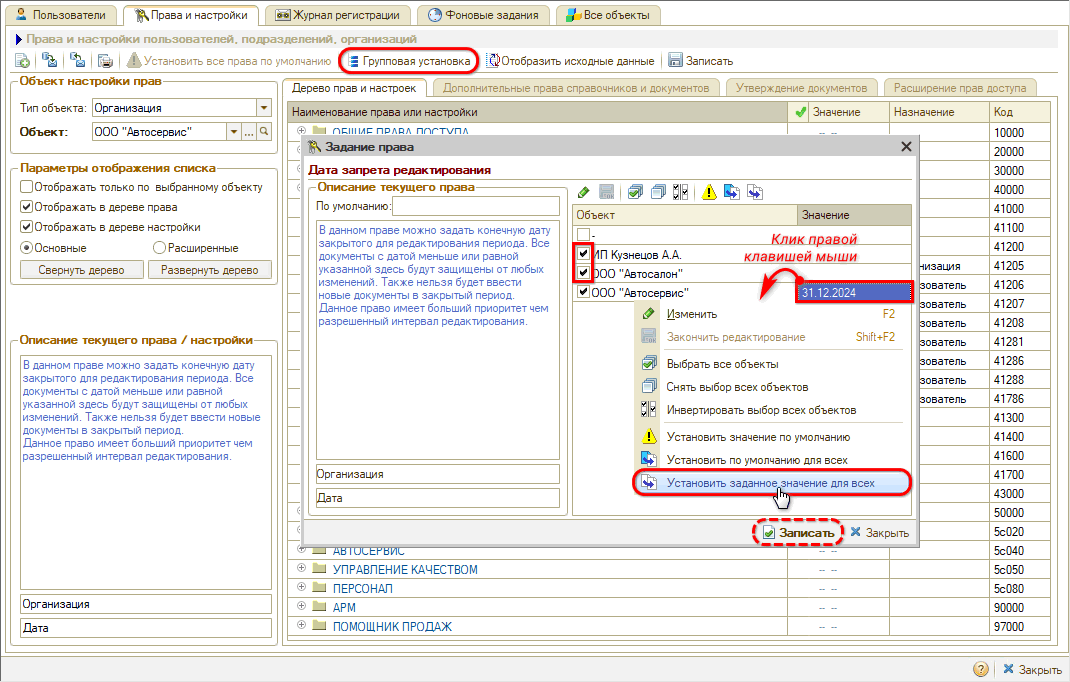Expand the ПОМОЩНИК ПРОДАЖ tree node
Viewport: 1070px width, 682px height.
[301, 626]
